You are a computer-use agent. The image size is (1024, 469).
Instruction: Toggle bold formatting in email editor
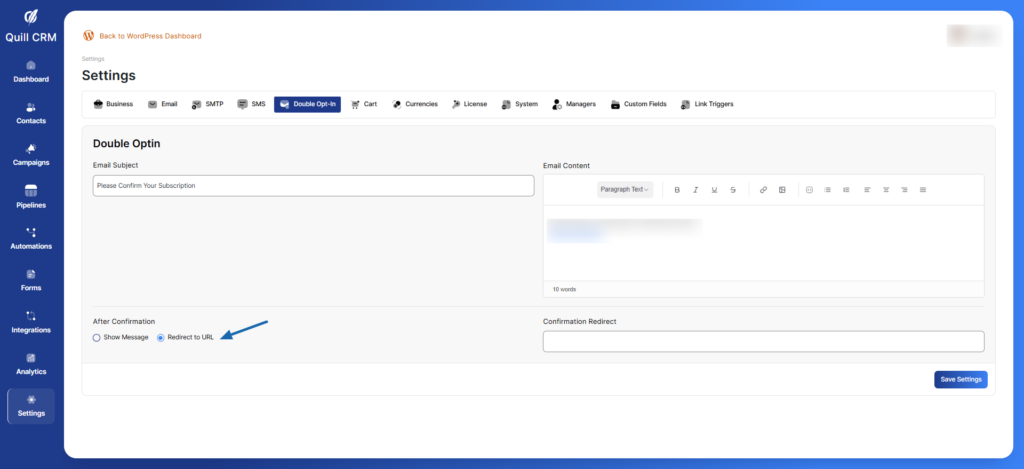pos(677,189)
